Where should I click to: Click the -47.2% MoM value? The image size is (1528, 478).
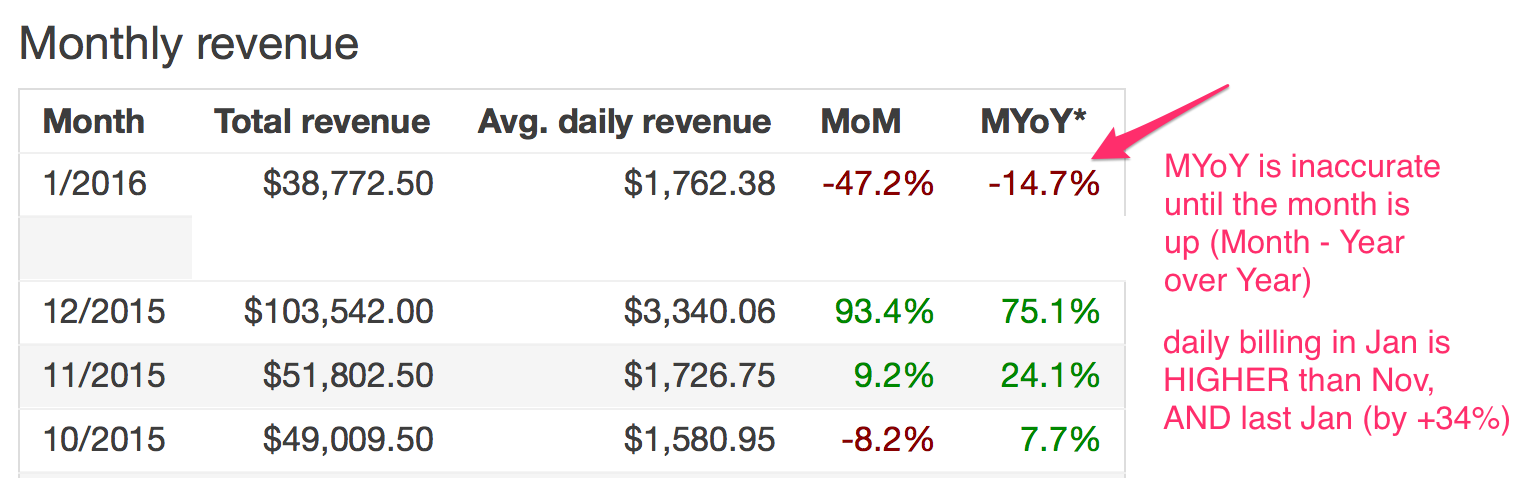[x=877, y=184]
